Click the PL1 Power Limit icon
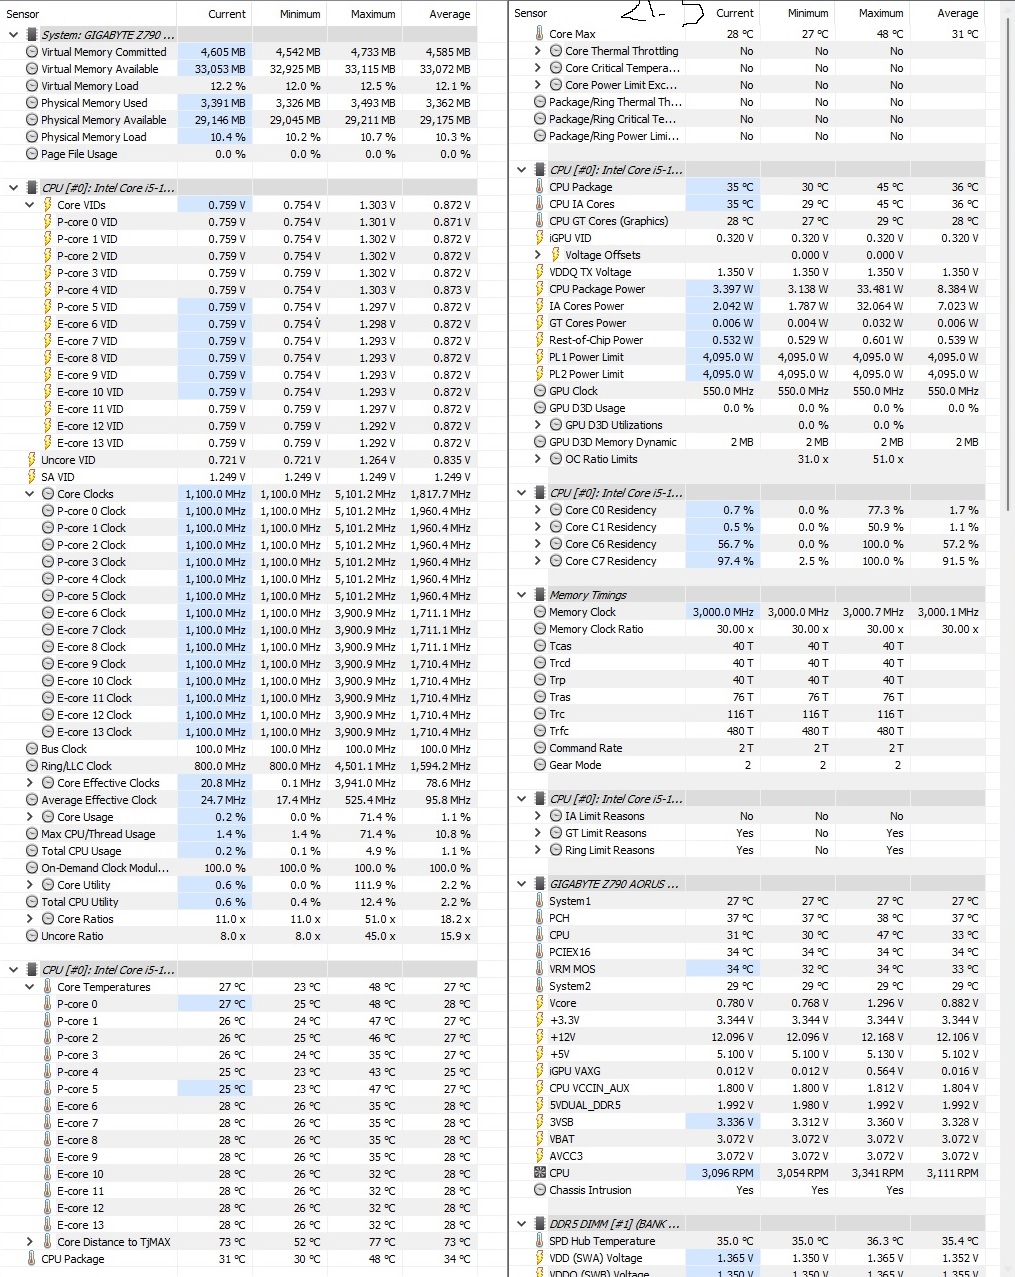 [x=539, y=357]
